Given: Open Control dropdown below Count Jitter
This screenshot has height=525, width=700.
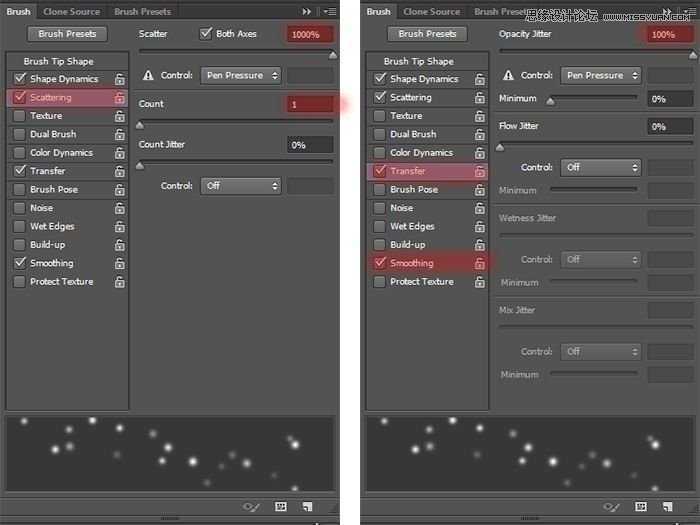Looking at the screenshot, I should [x=241, y=186].
